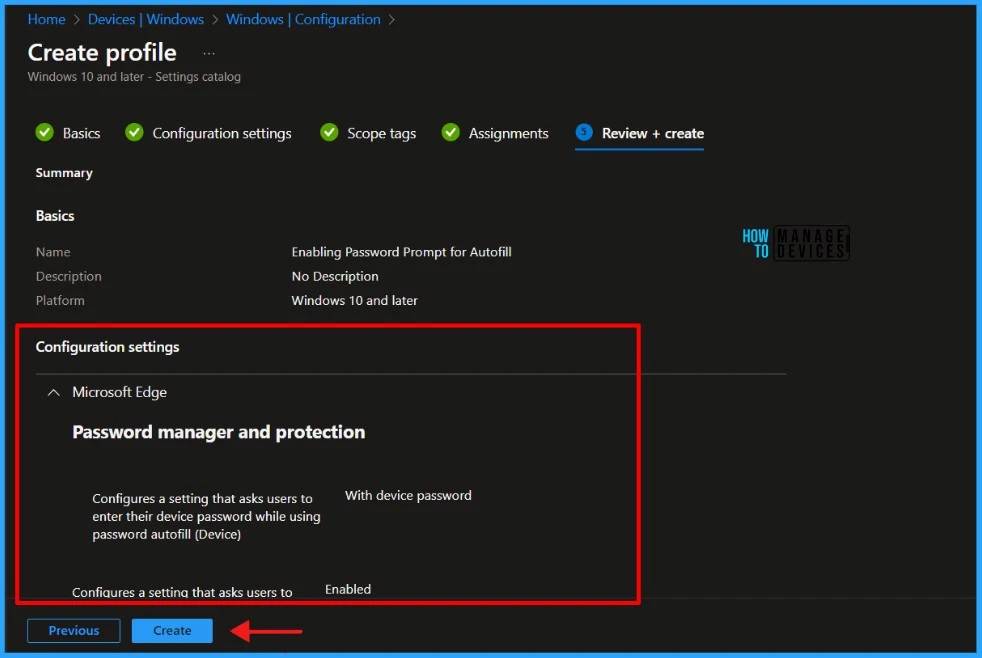Open Windows | Configuration breadcrumb

click(303, 19)
